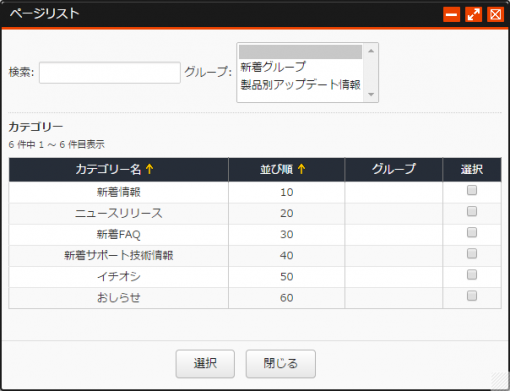Image resolution: width=510 pixels, height=391 pixels.
Task: Click the 新着サポート技術情報 category name
Action: coord(119,256)
